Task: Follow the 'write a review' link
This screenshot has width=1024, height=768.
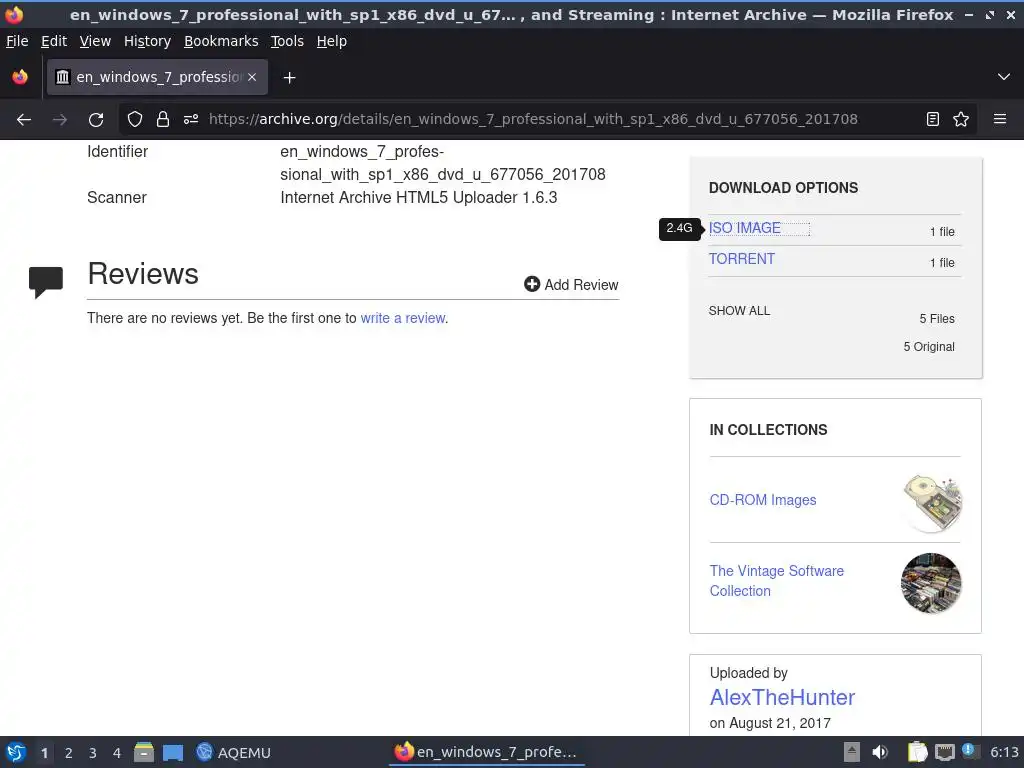Action: click(402, 318)
